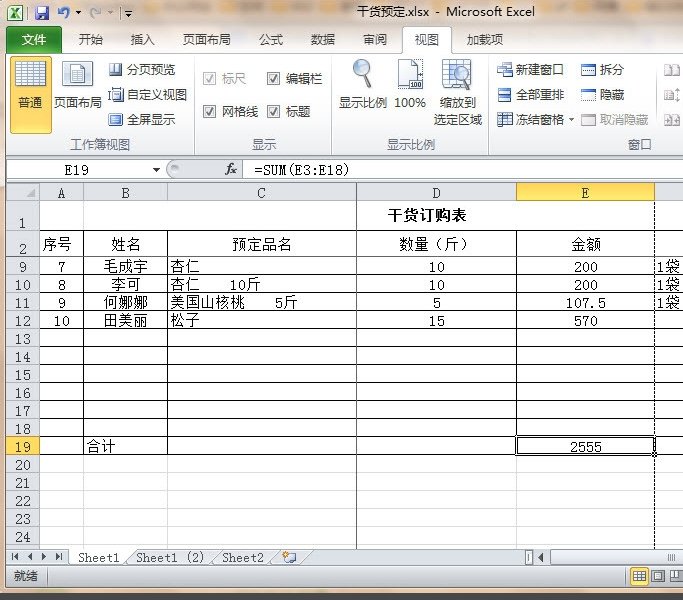Screen dimensions: 683x600
Task: Click the insert new worksheet icon
Action: click(289, 557)
